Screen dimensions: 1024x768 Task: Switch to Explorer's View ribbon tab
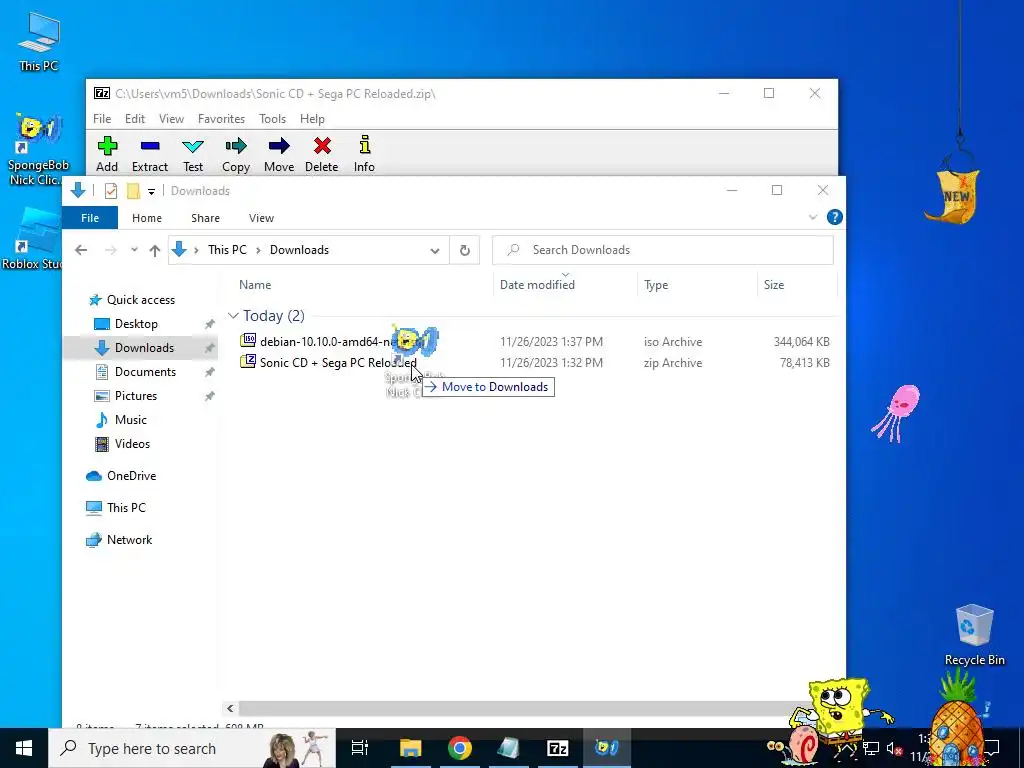tap(261, 218)
